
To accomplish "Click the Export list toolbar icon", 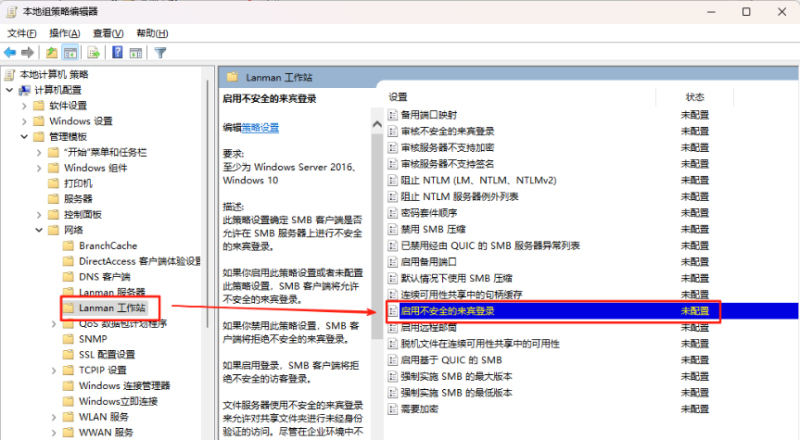I will point(94,52).
